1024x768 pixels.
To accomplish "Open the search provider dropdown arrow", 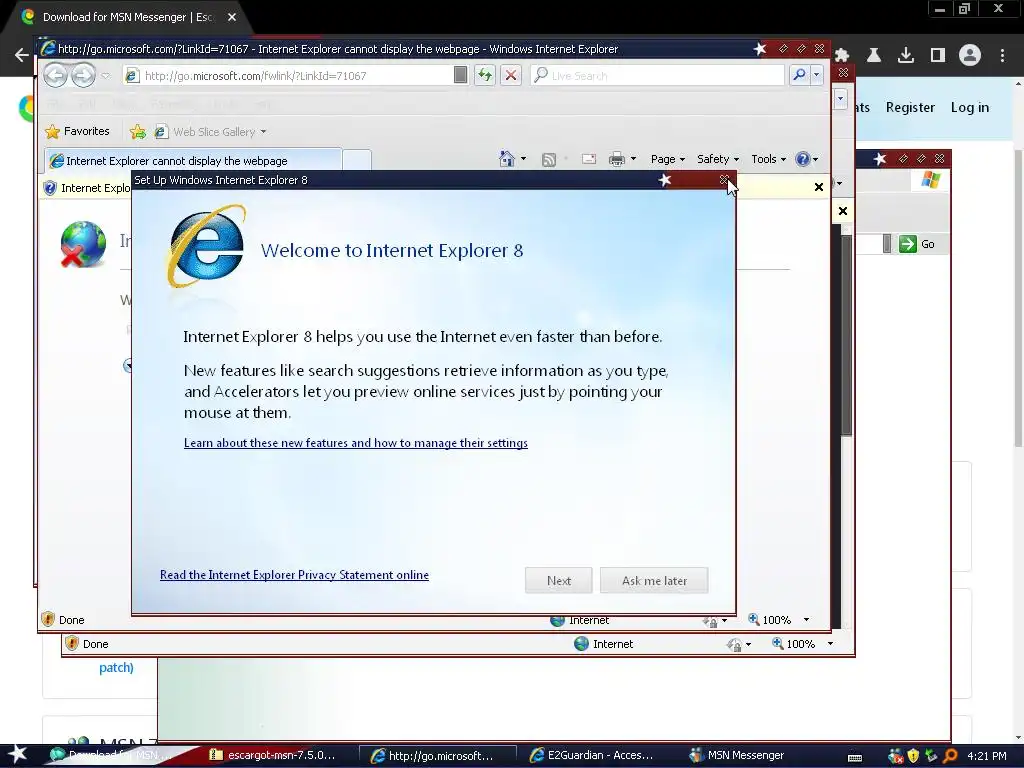I will [816, 75].
